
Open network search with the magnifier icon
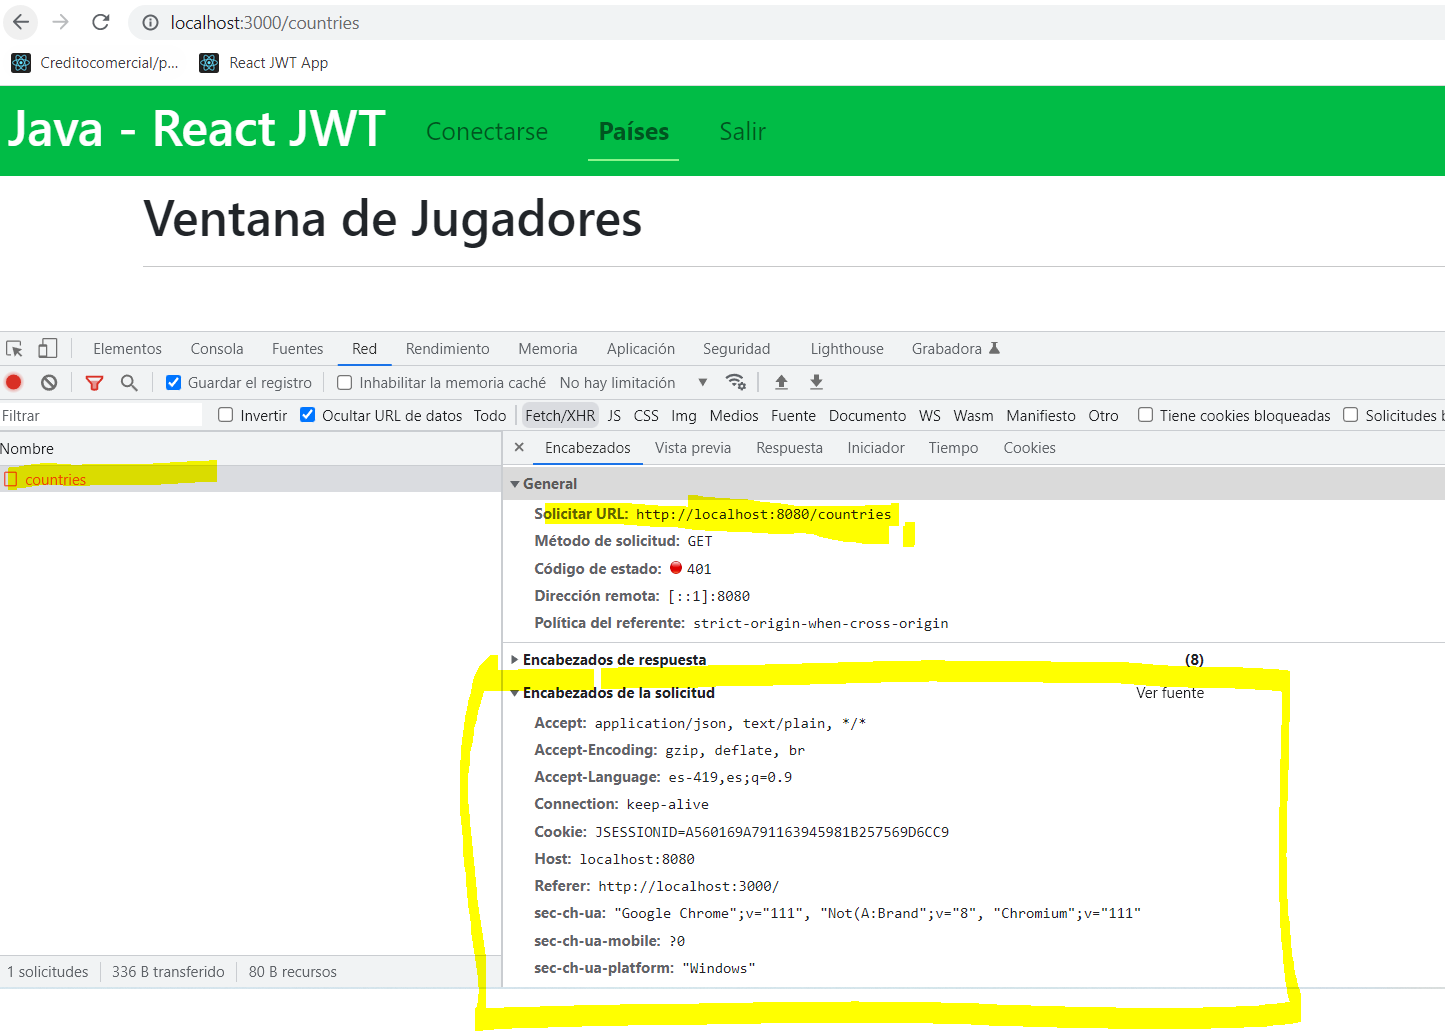[126, 382]
